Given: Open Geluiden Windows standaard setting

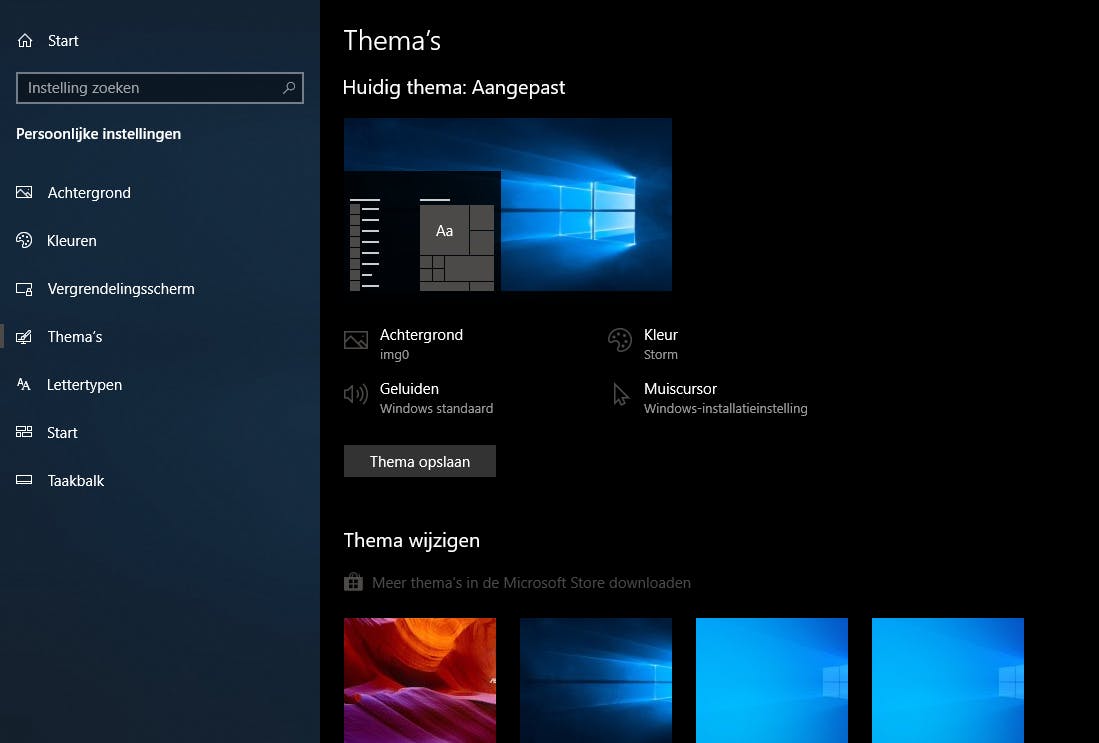Looking at the screenshot, I should click(419, 397).
